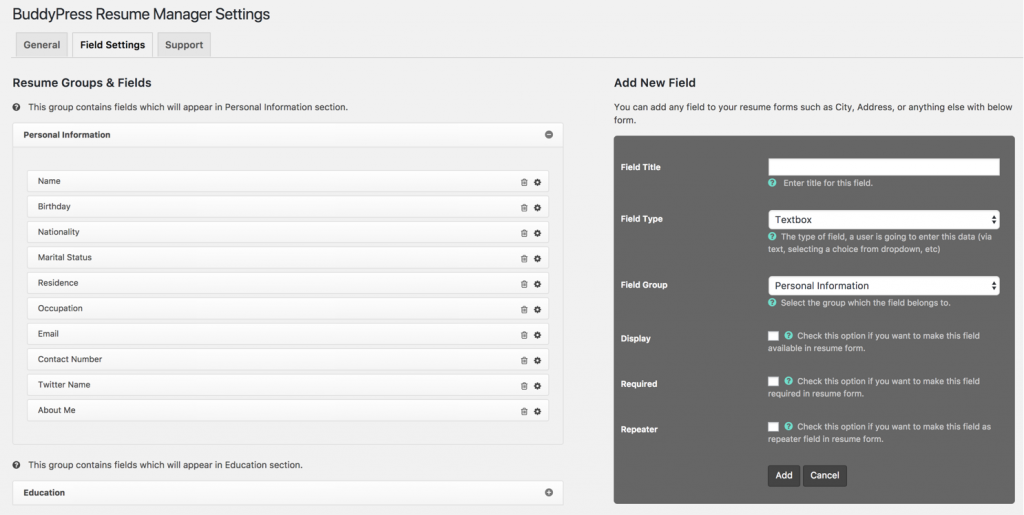1024x515 pixels.
Task: Click trash icon in Birthday row
Action: 524,208
